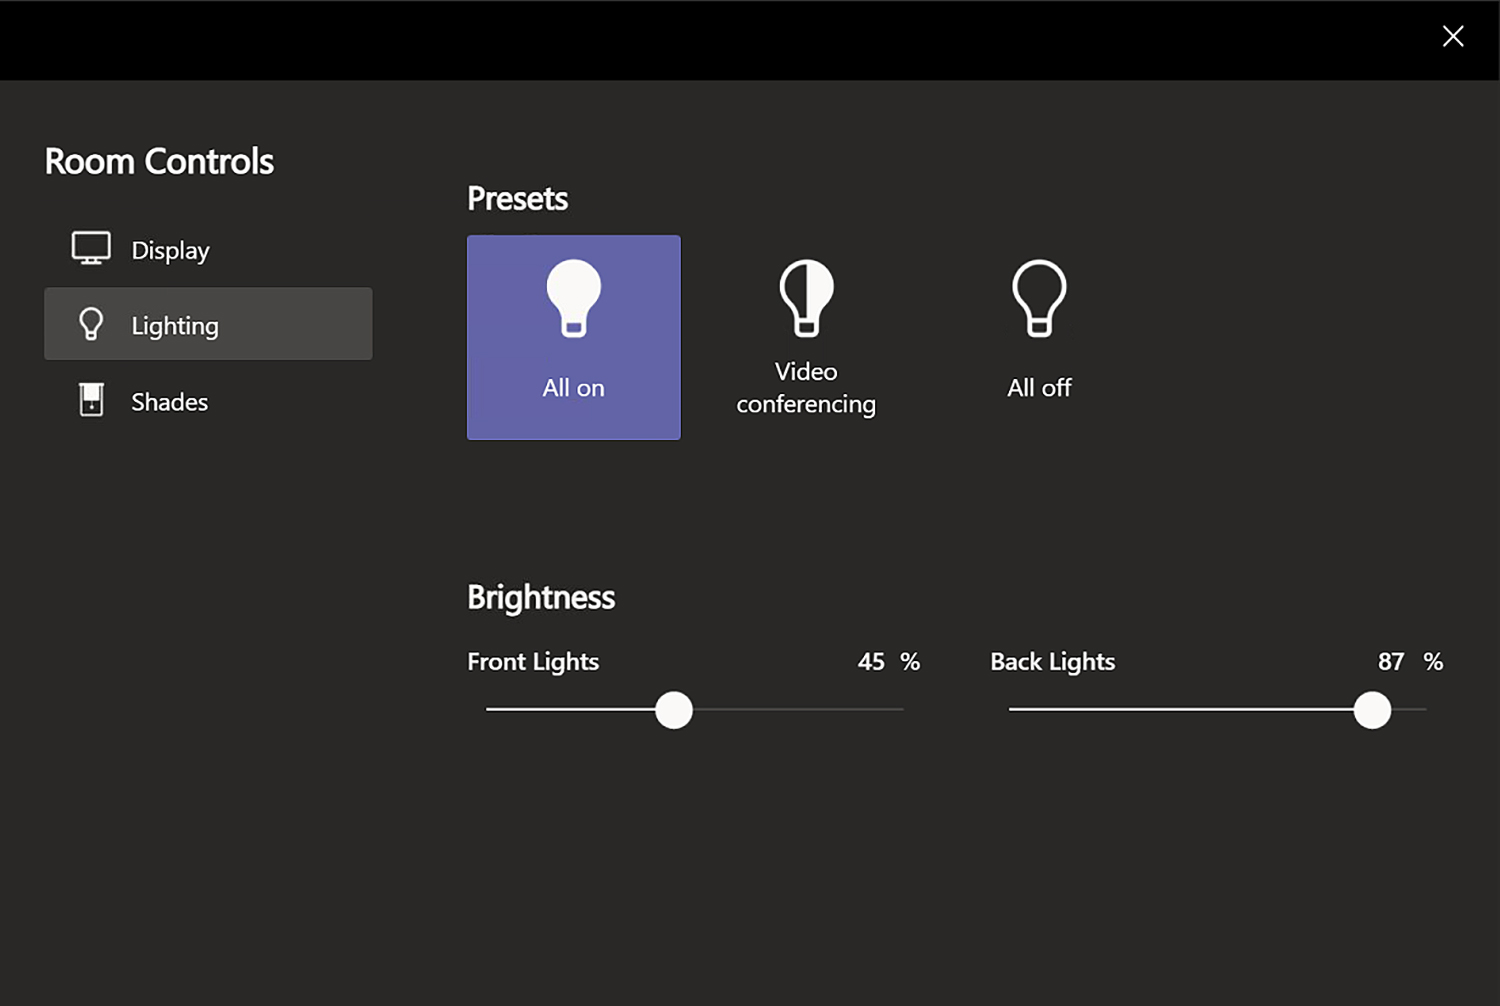Viewport: 1500px width, 1006px height.
Task: Click the Back Lights label
Action: [x=1053, y=662]
